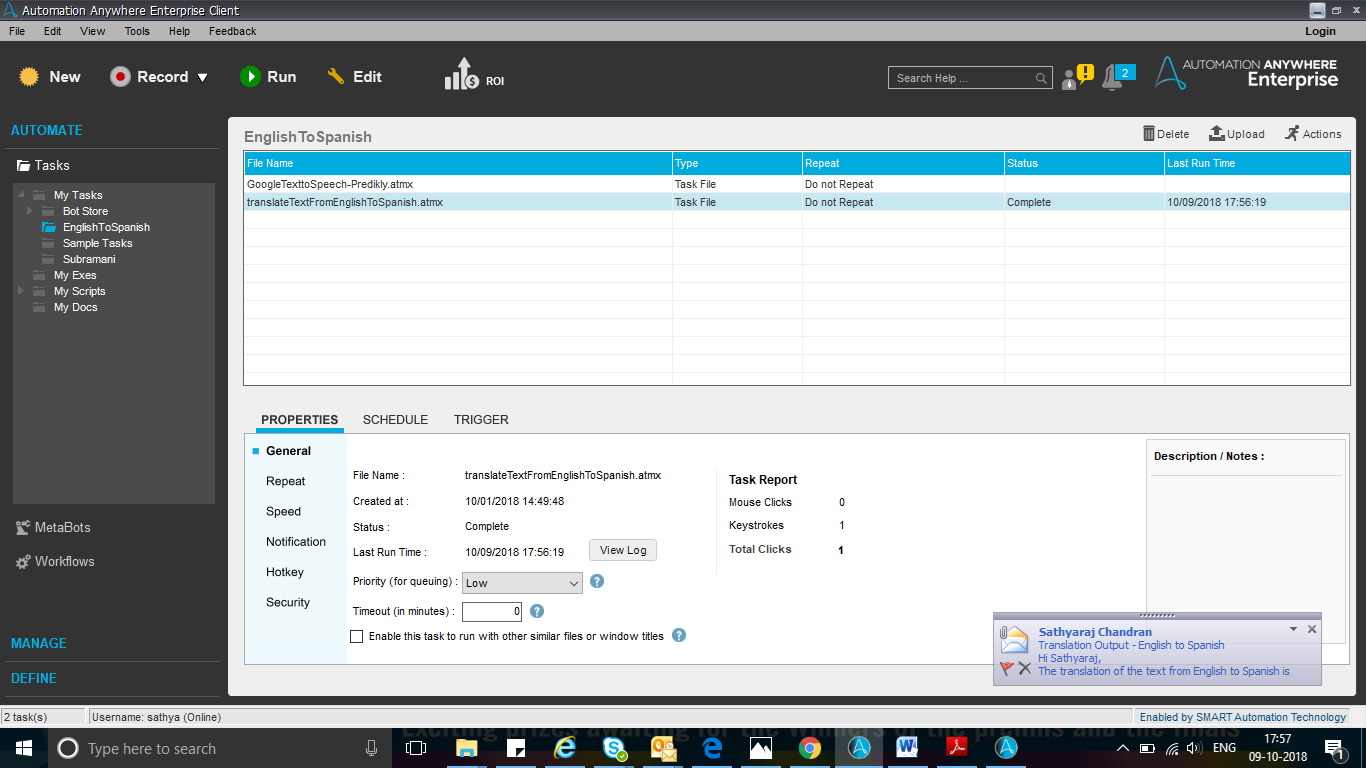The width and height of the screenshot is (1366, 768).
Task: Click the ROI chart icon
Action: (461, 75)
